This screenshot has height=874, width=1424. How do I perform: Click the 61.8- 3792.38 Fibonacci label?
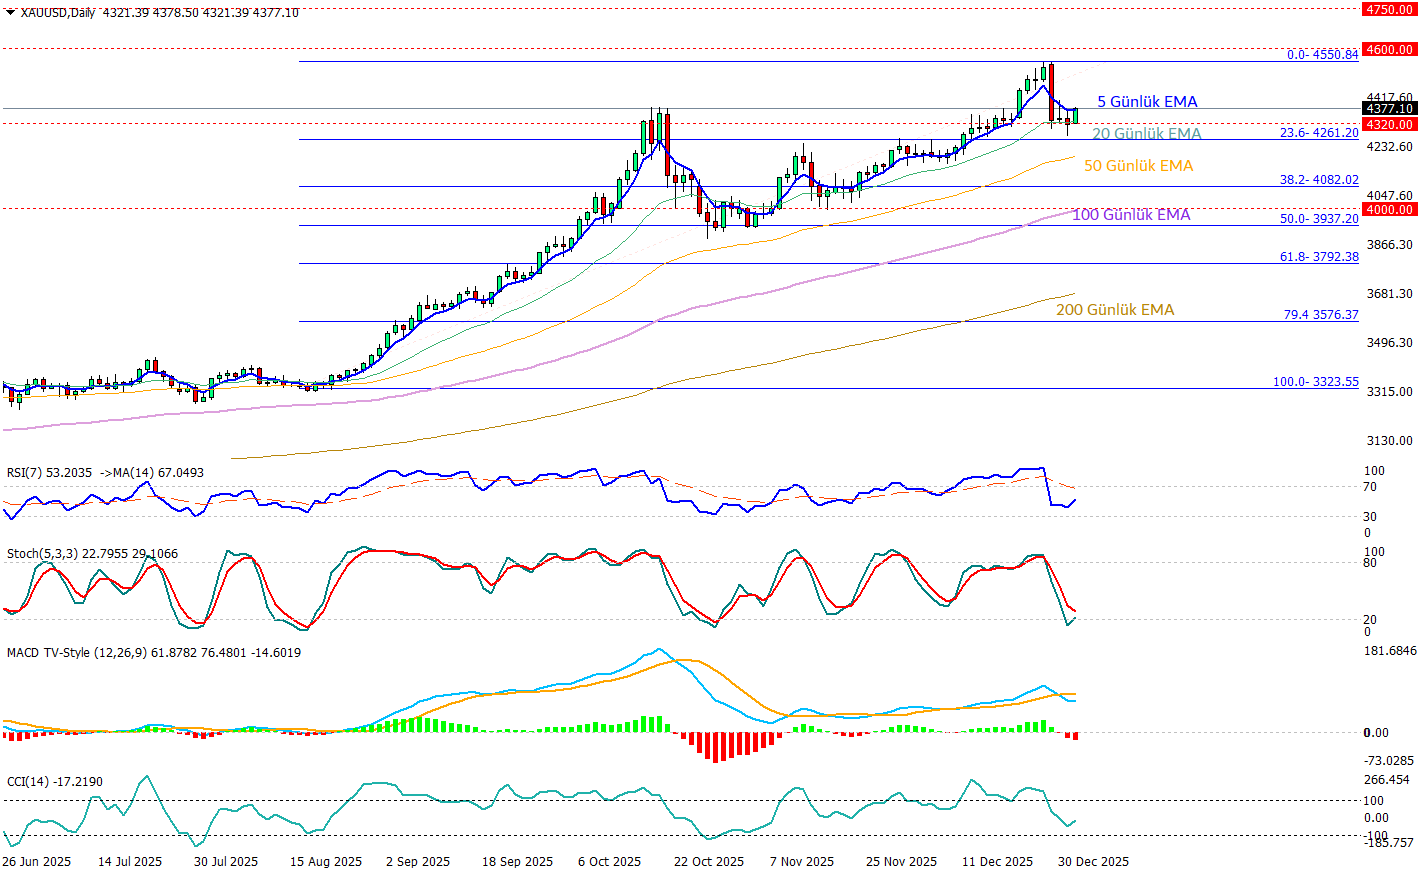pos(1319,257)
